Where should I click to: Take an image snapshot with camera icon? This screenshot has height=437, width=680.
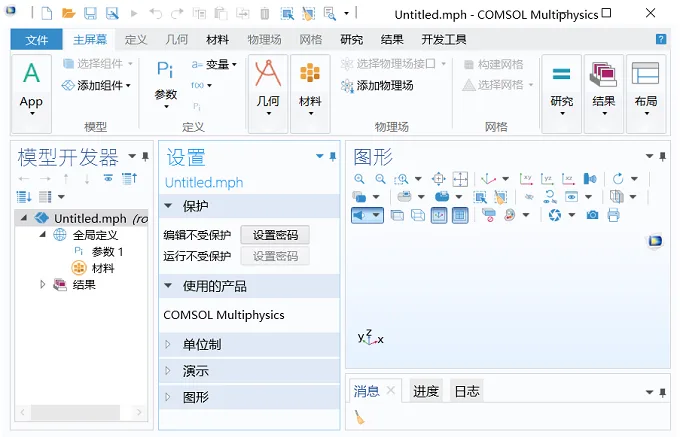(x=592, y=215)
